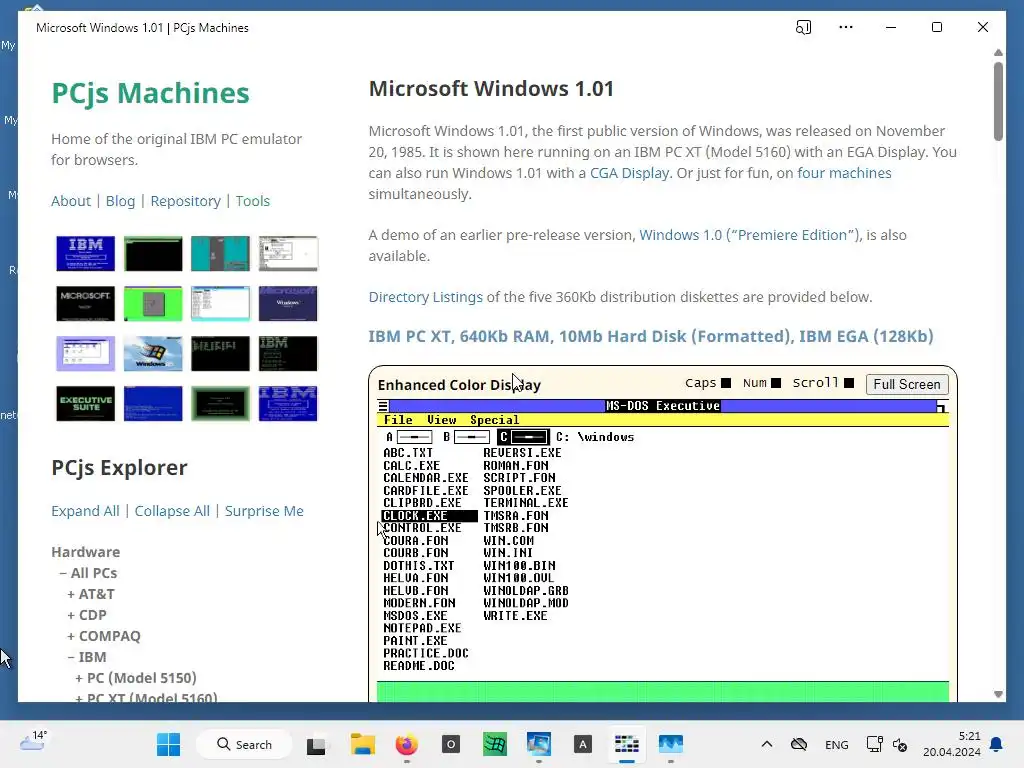Open the Blog link

120,200
